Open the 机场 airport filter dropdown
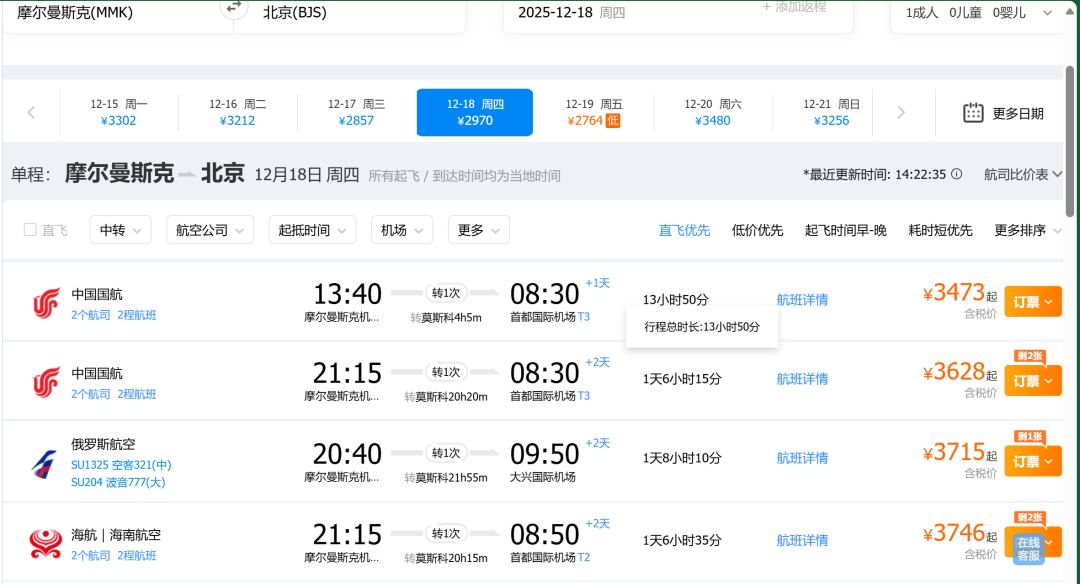Screen dimensions: 1080x584 pos(402,230)
